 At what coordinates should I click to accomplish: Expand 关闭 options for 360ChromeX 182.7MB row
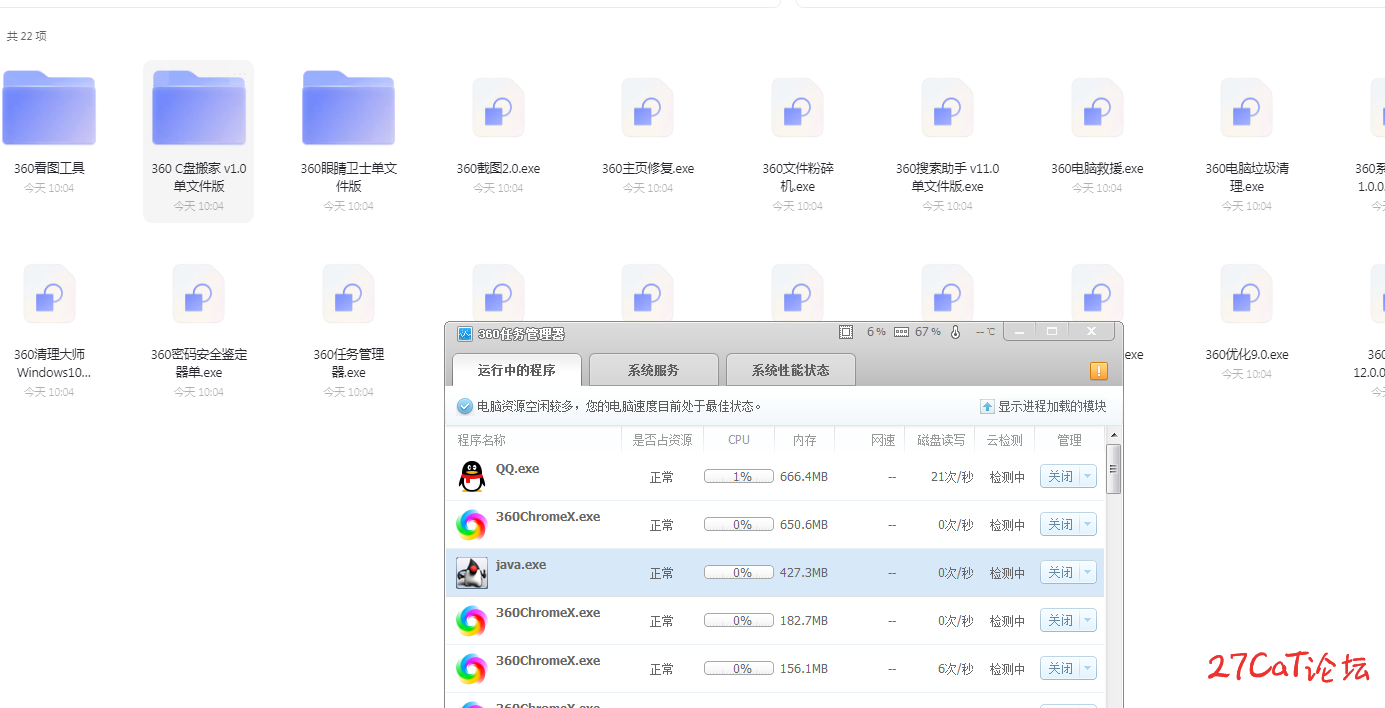click(1088, 621)
